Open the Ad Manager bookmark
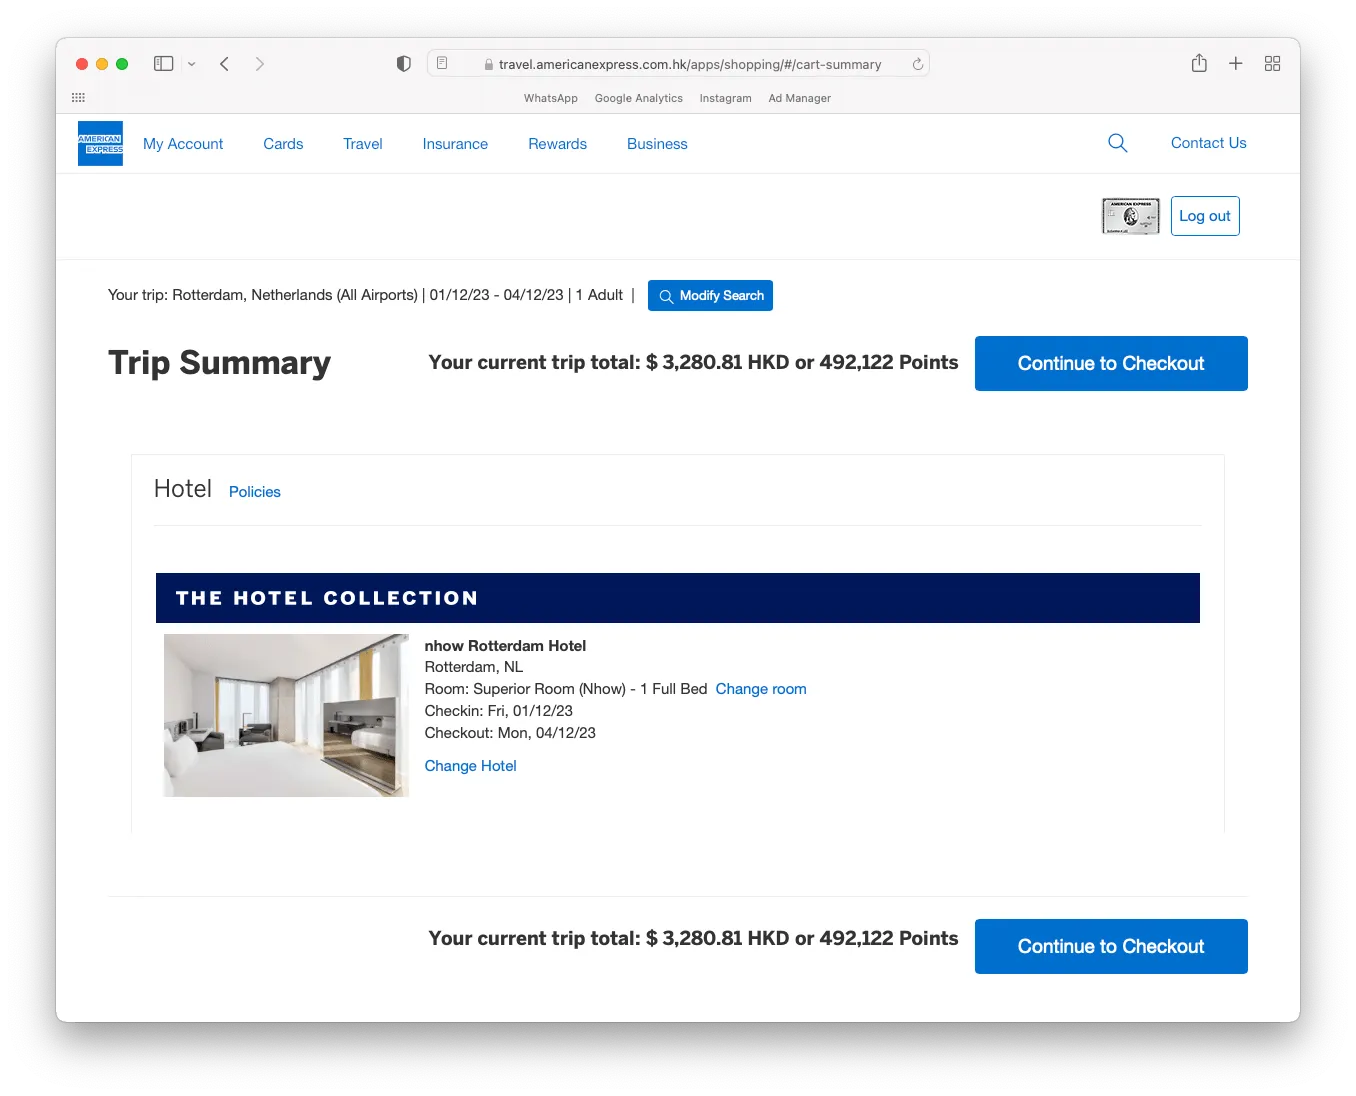Screen dimensions: 1356x1096 point(800,98)
